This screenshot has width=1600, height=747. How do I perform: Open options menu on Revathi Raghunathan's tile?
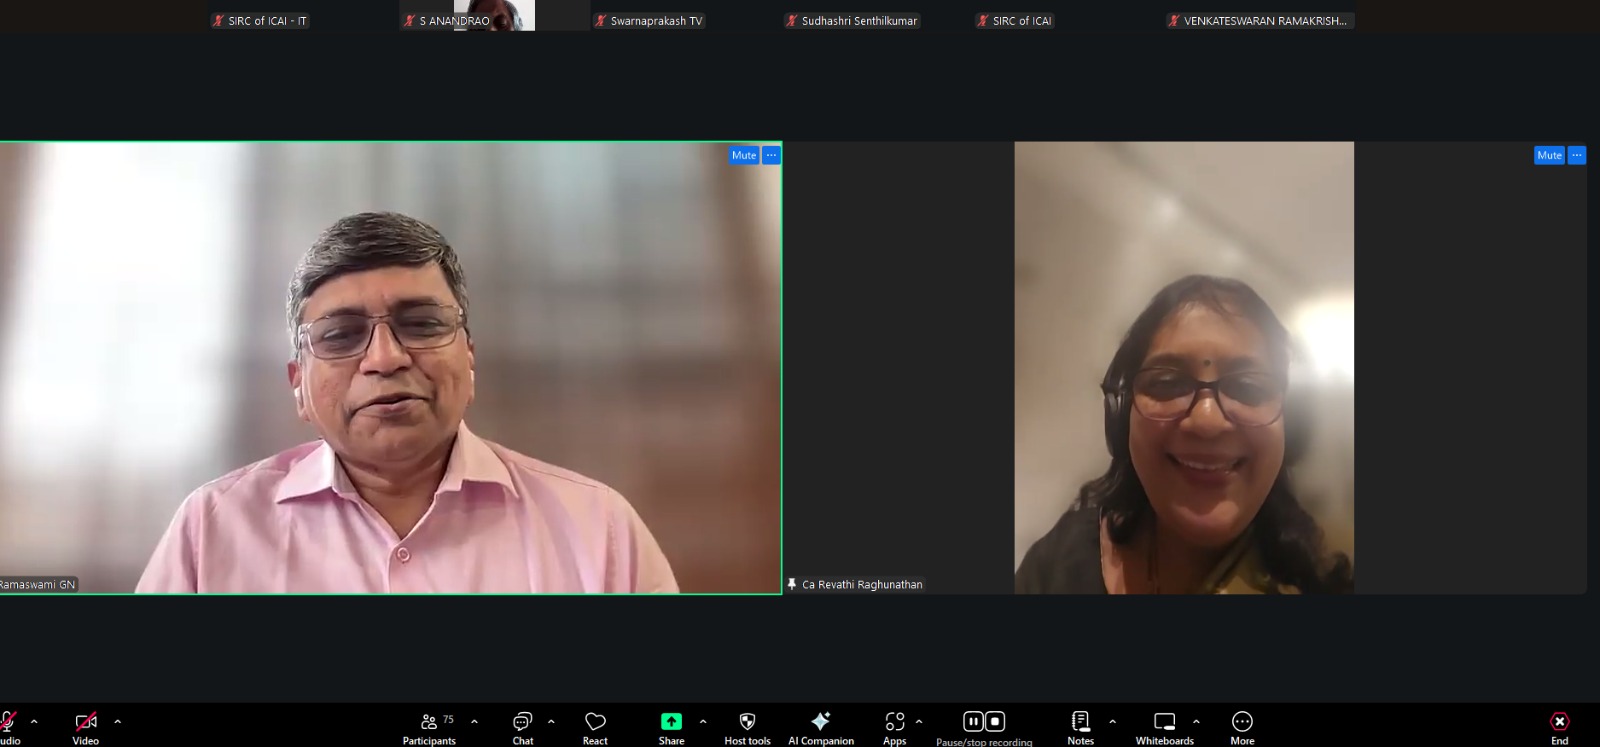click(1577, 155)
